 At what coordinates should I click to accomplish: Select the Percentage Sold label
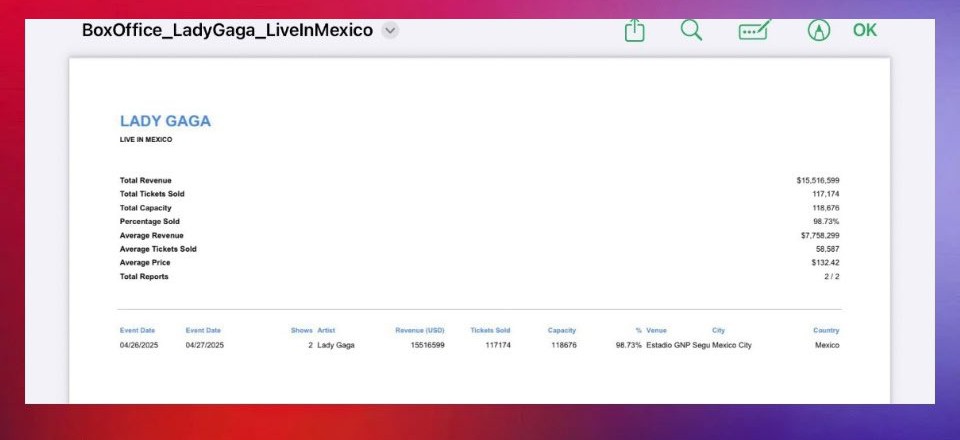tap(149, 222)
